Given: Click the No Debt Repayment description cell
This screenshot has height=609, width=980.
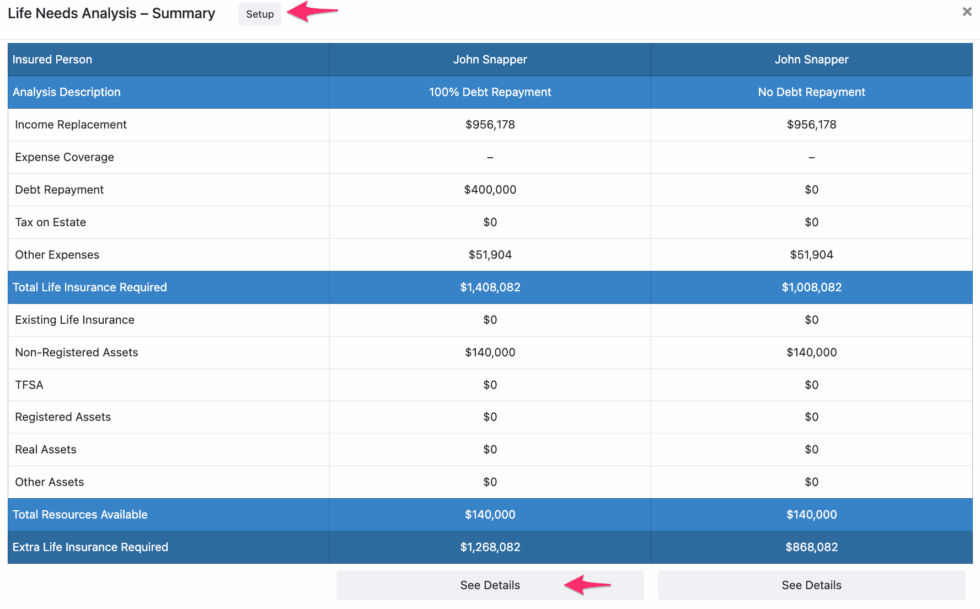Looking at the screenshot, I should [x=812, y=91].
